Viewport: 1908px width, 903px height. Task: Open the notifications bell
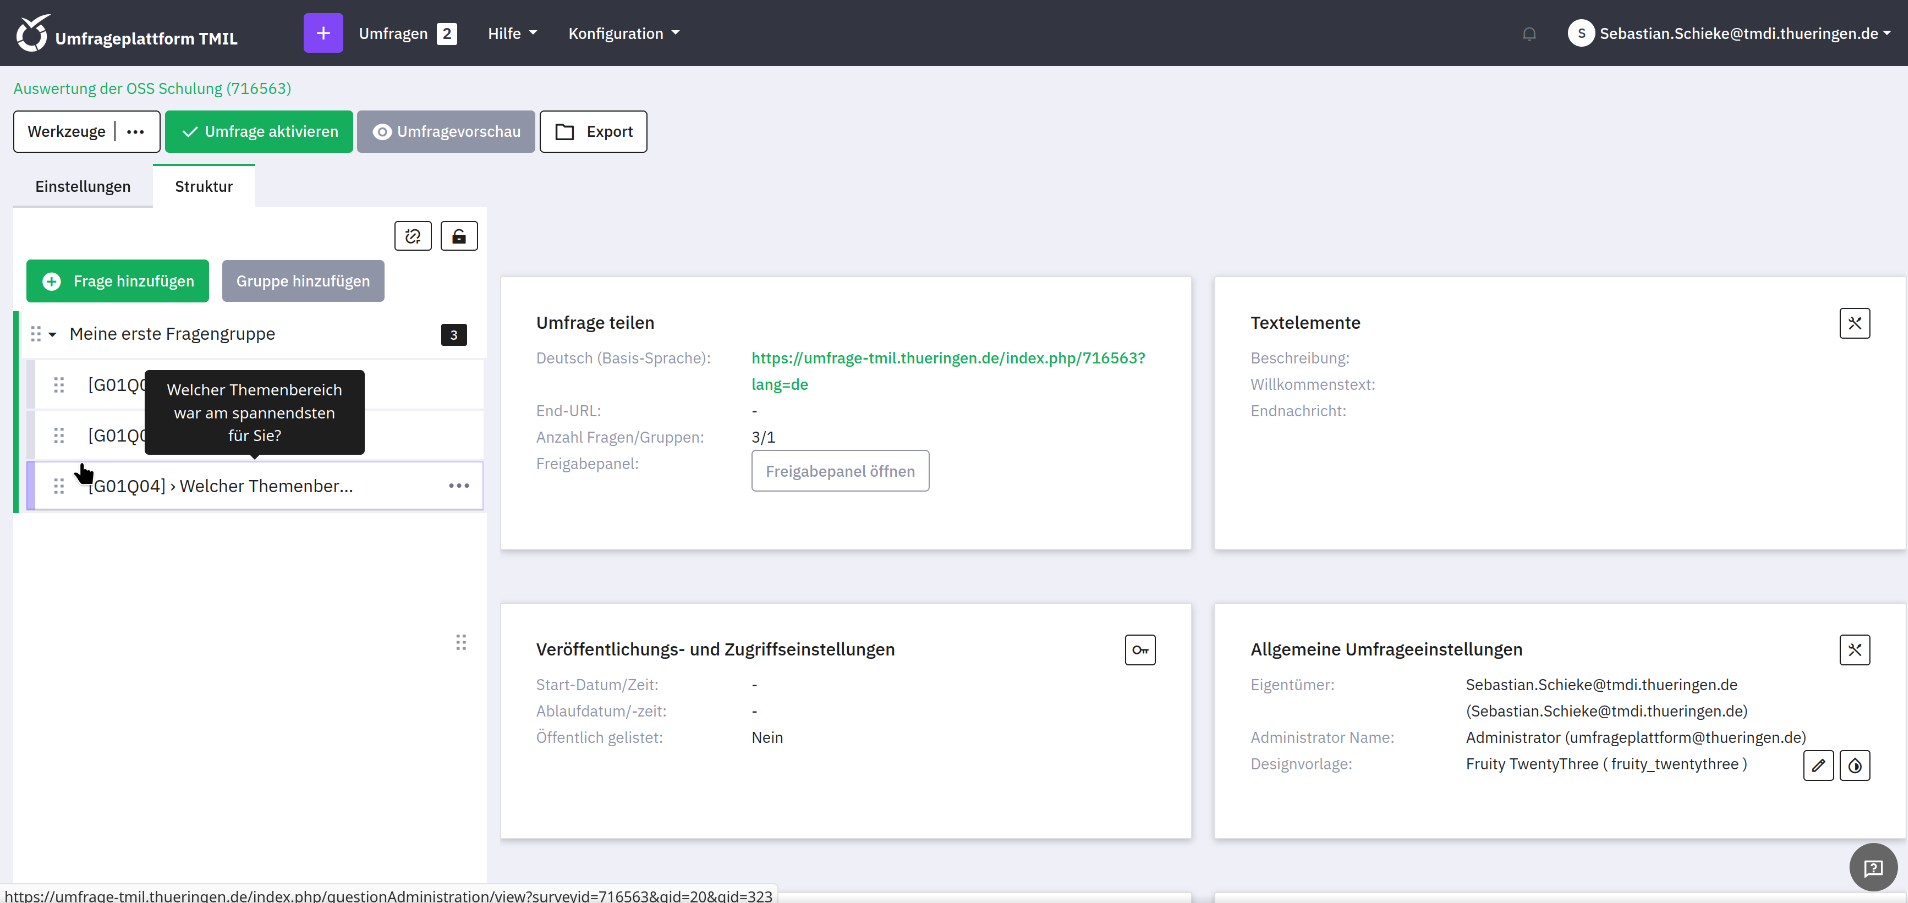(1529, 34)
